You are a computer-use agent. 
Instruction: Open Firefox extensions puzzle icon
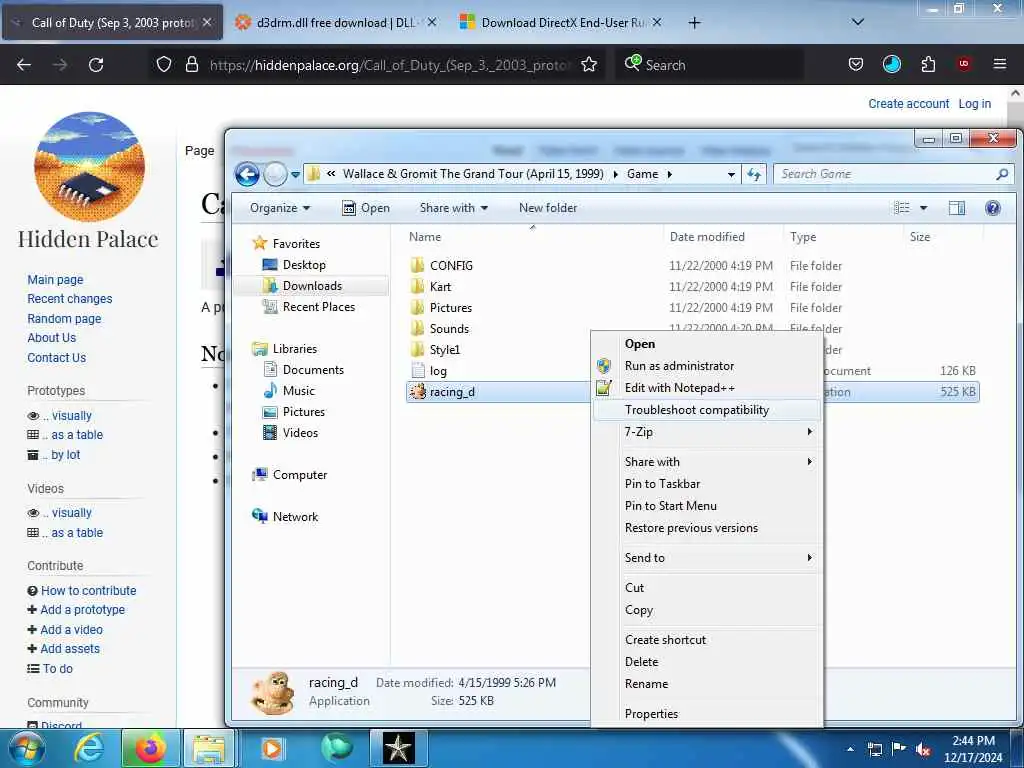(x=928, y=64)
